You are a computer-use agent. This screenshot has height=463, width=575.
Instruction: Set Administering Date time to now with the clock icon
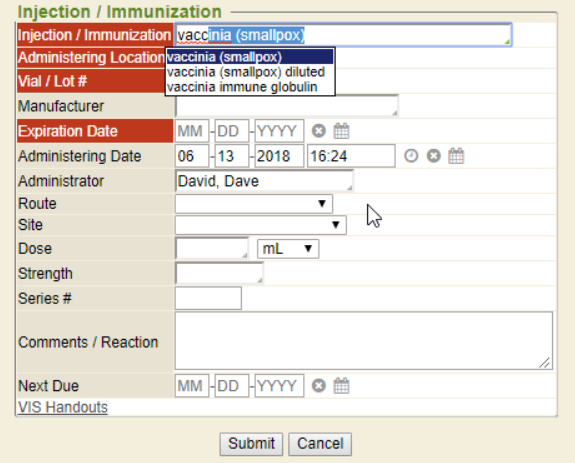(411, 156)
